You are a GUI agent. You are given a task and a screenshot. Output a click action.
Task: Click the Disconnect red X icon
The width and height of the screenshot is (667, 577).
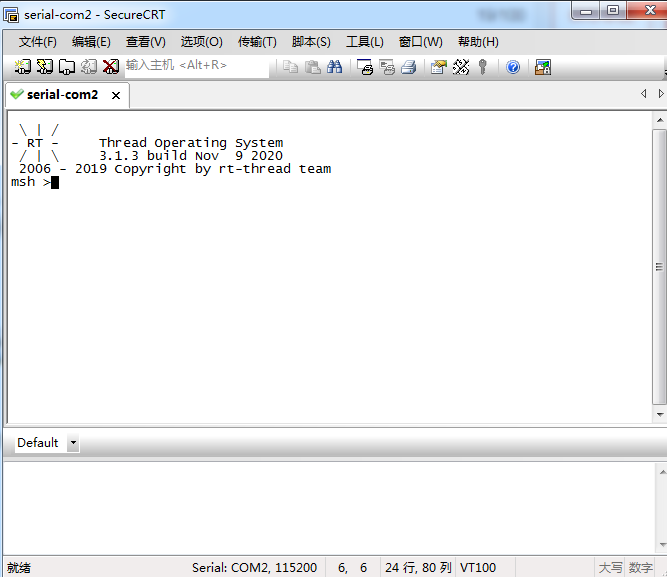point(111,66)
